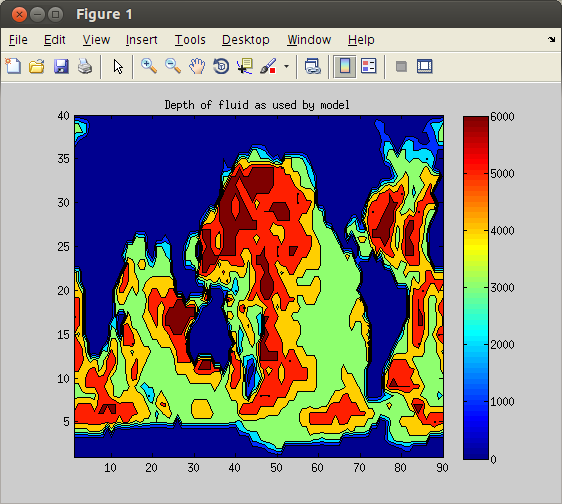Screen dimensions: 562x504
Task: Toggle the Edit Plot arrow tool
Action: coord(118,66)
